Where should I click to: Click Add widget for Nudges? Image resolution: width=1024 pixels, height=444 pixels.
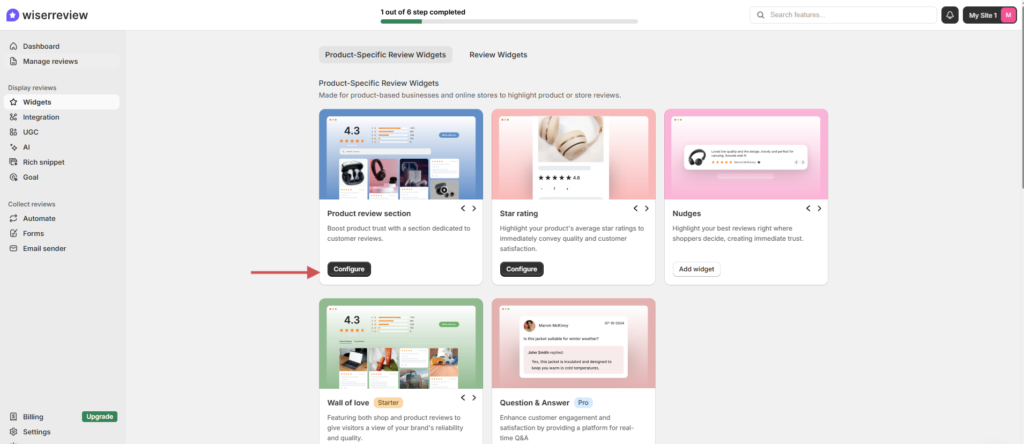pyautogui.click(x=696, y=269)
